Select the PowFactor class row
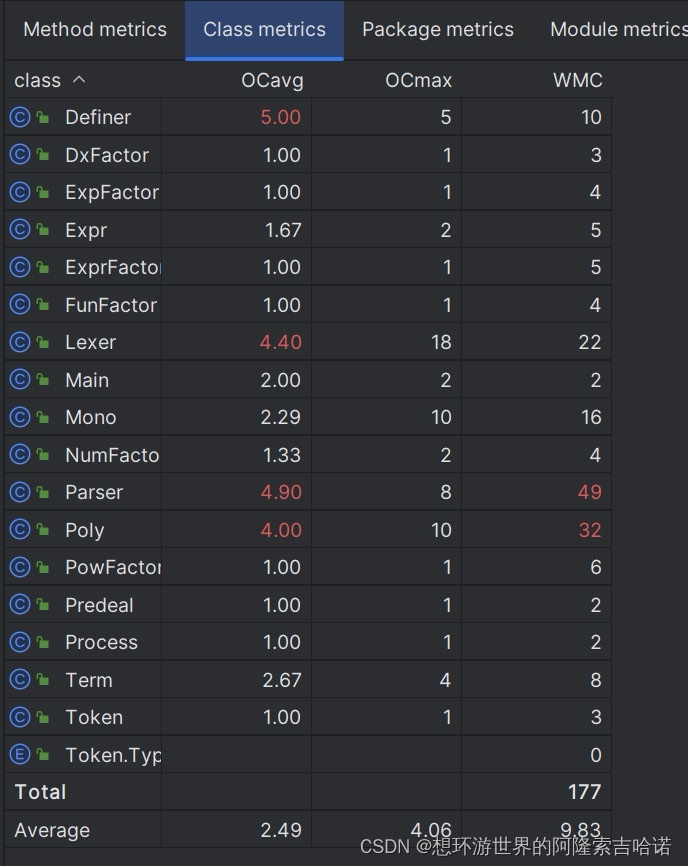 click(308, 567)
